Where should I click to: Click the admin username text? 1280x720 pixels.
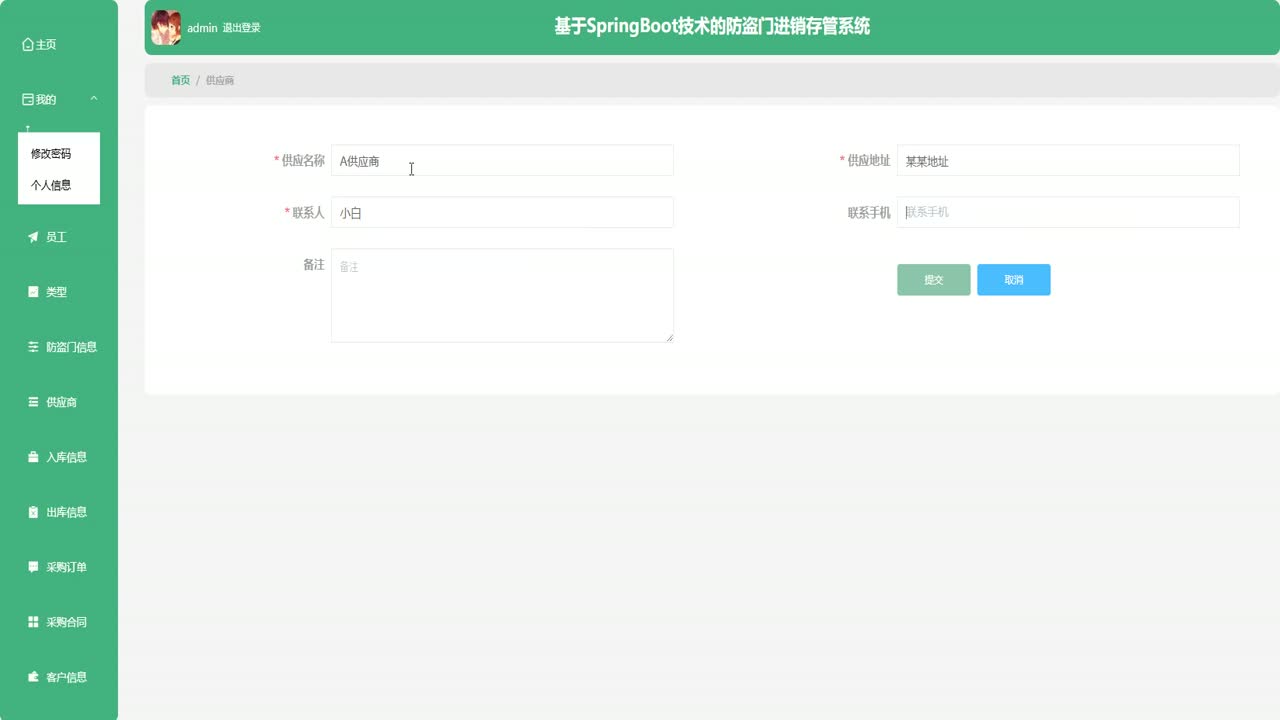pyautogui.click(x=202, y=28)
